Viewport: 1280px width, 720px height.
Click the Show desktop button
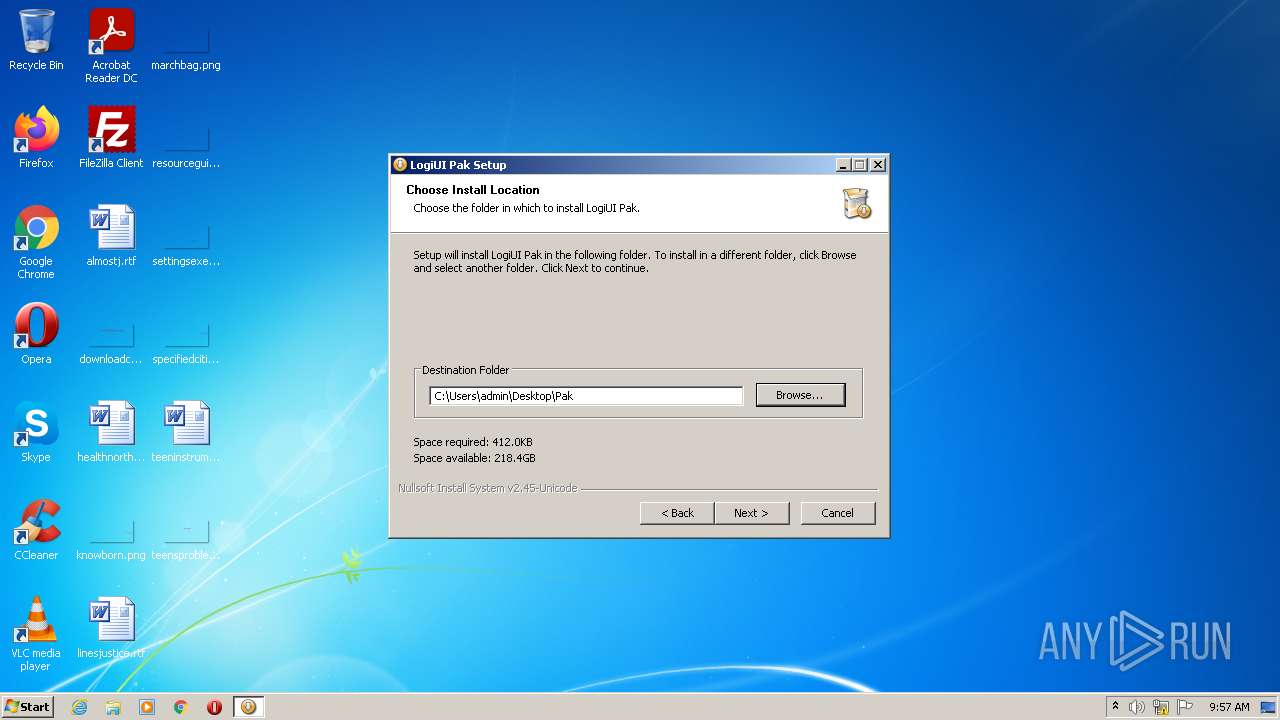coord(1270,707)
